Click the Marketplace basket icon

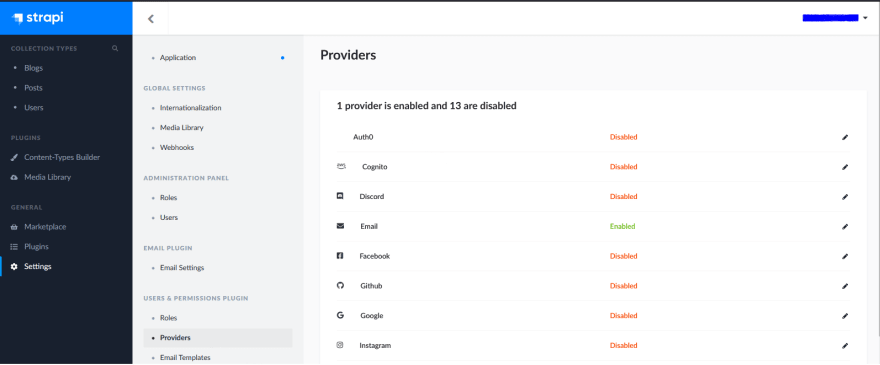click(14, 227)
